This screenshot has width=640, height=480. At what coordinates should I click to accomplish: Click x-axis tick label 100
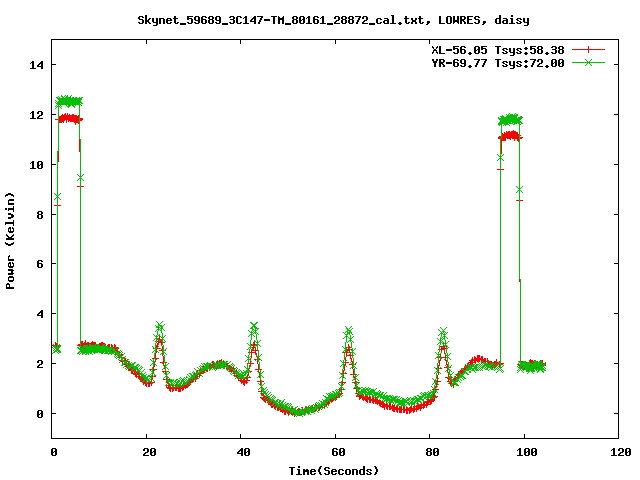(527, 452)
